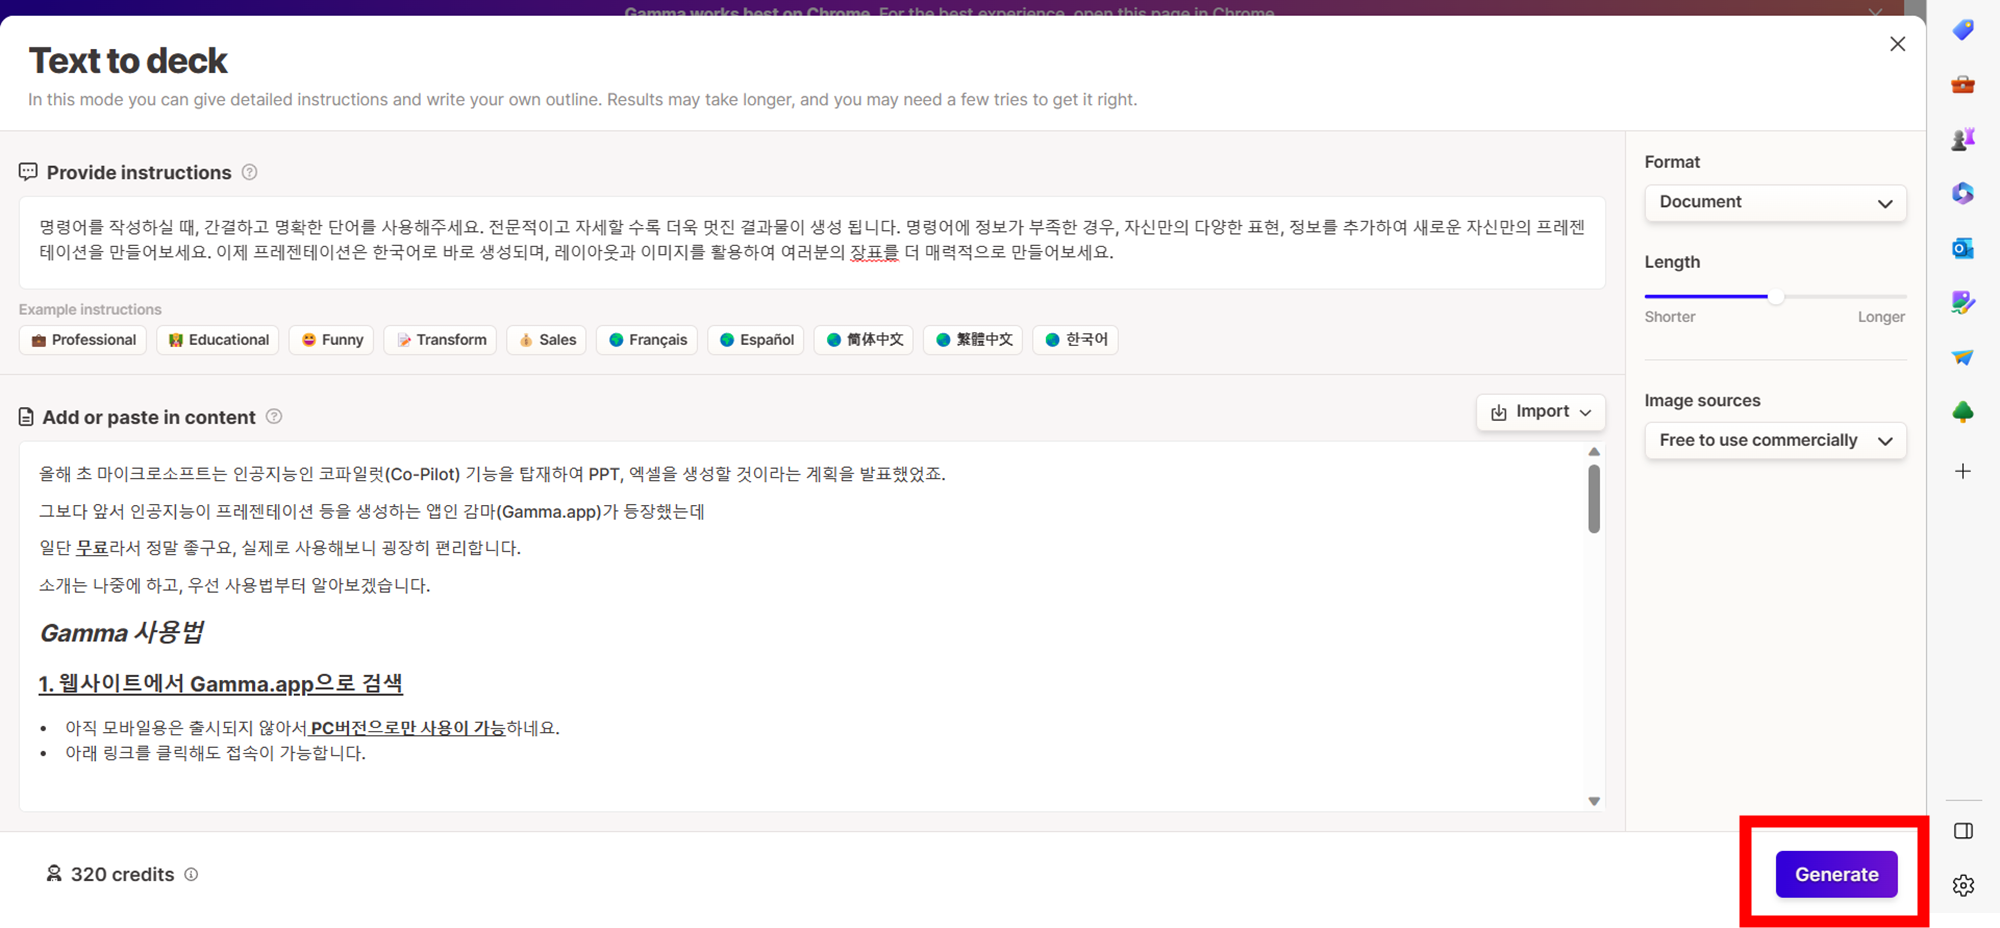
Task: Click the speech bubble icon beside Provide instructions
Action: [28, 172]
